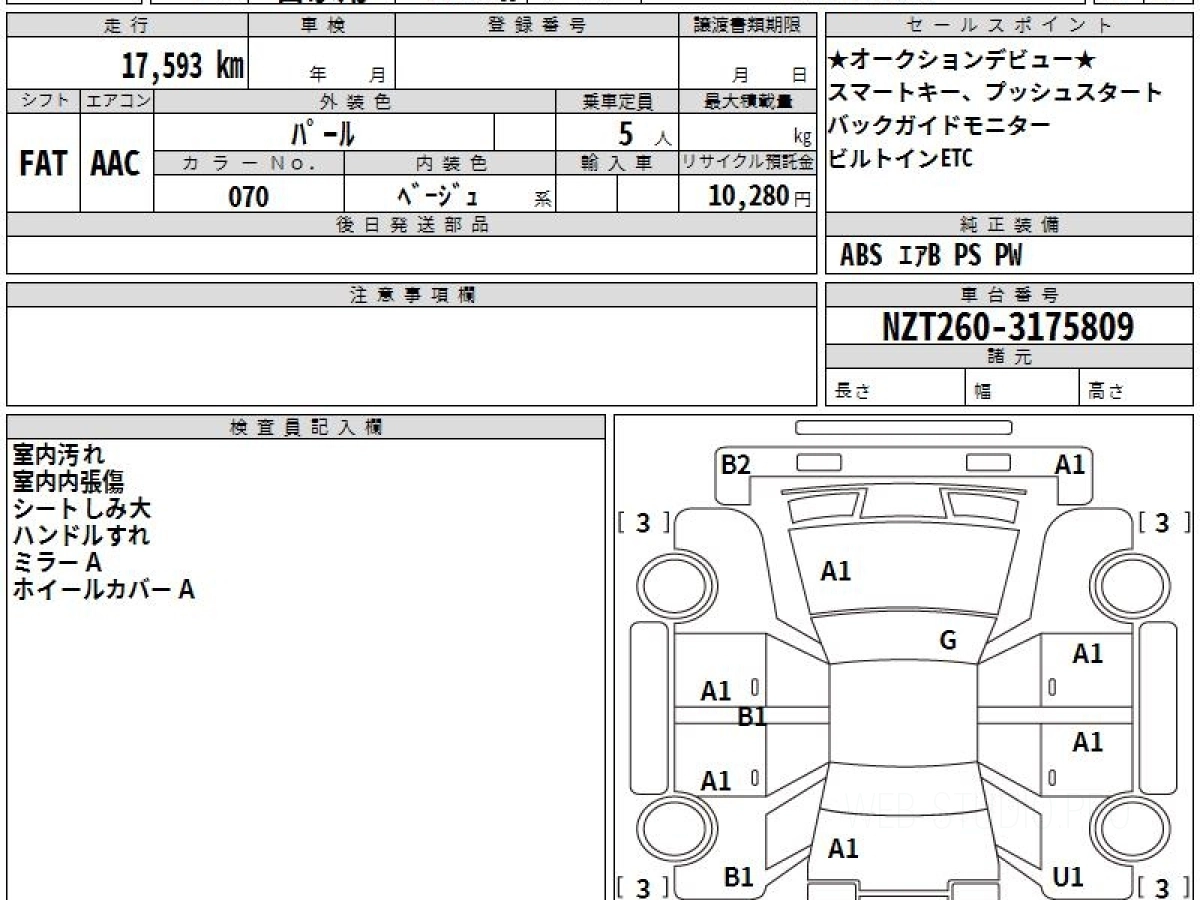Click the mileage value 17,593 km
This screenshot has height=900, width=1200.
point(182,67)
